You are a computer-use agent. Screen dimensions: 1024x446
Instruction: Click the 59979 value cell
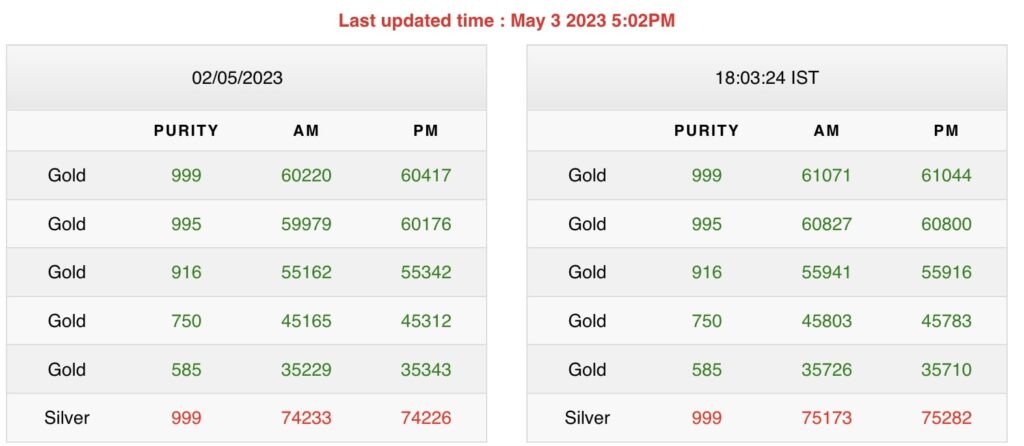[x=306, y=224]
